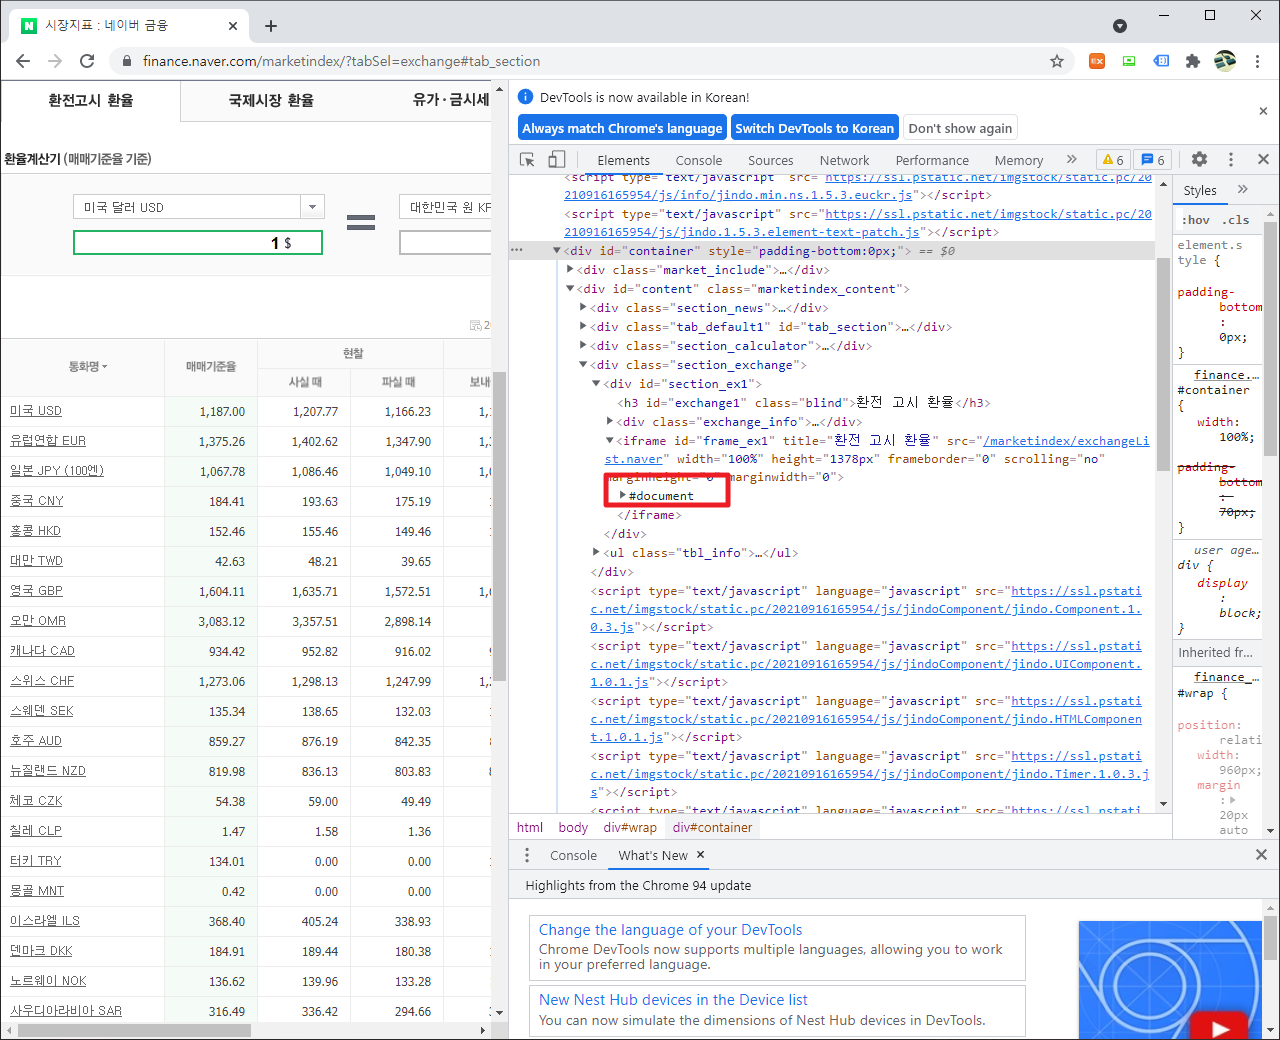The width and height of the screenshot is (1280, 1040).
Task: Select html in the breadcrumb bar
Action: [530, 827]
